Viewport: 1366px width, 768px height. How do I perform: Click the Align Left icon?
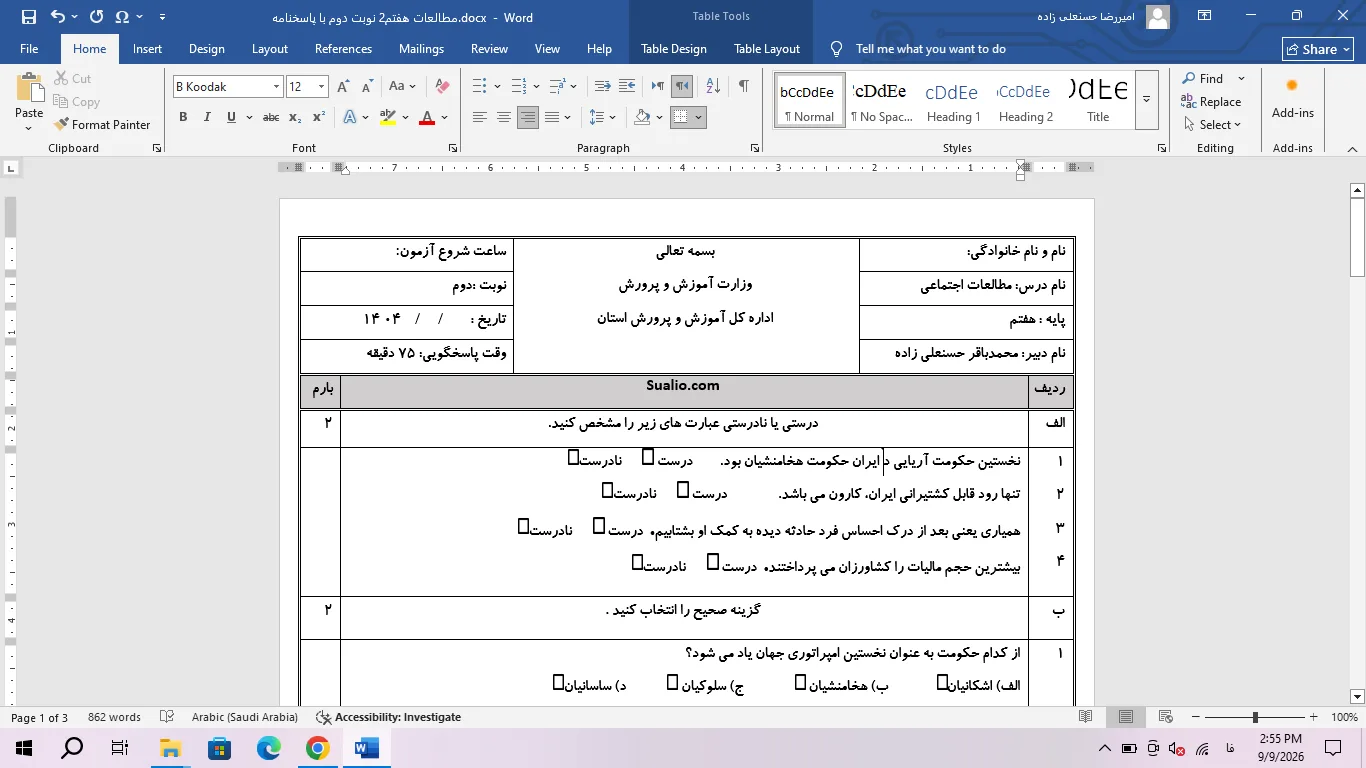[x=480, y=117]
